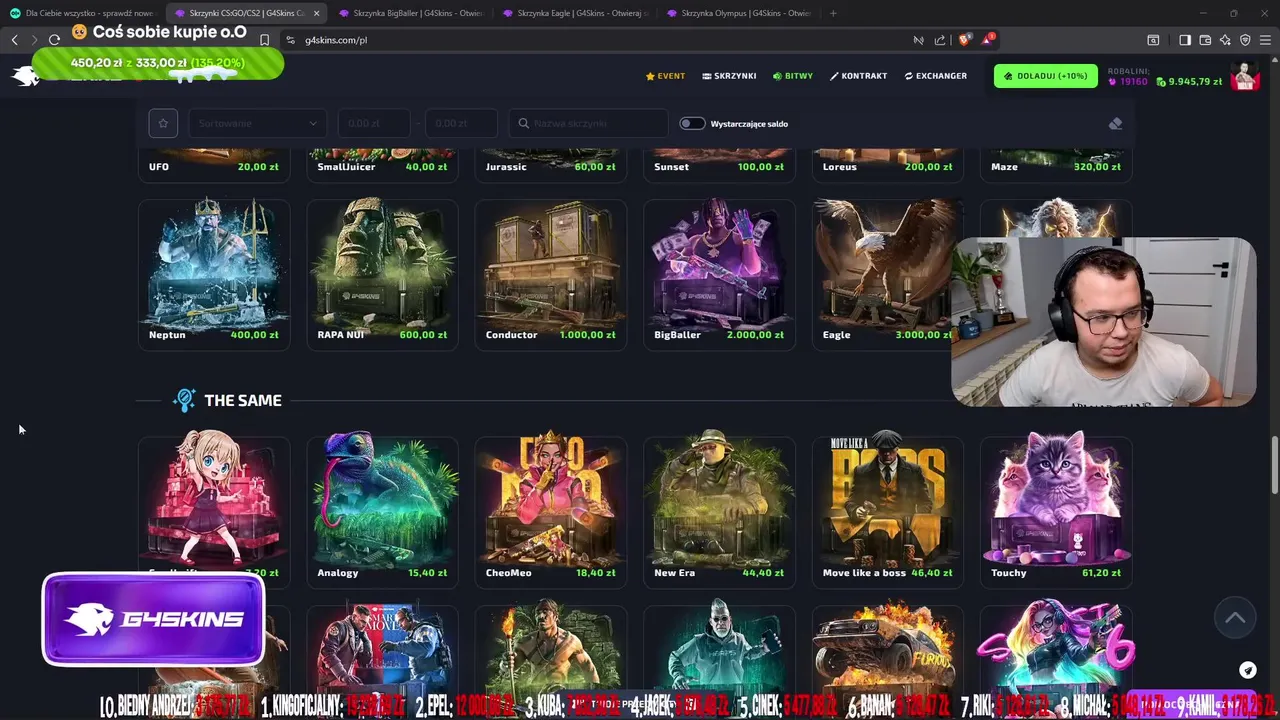Open the New Era case
The width and height of the screenshot is (1280, 720).
point(719,511)
